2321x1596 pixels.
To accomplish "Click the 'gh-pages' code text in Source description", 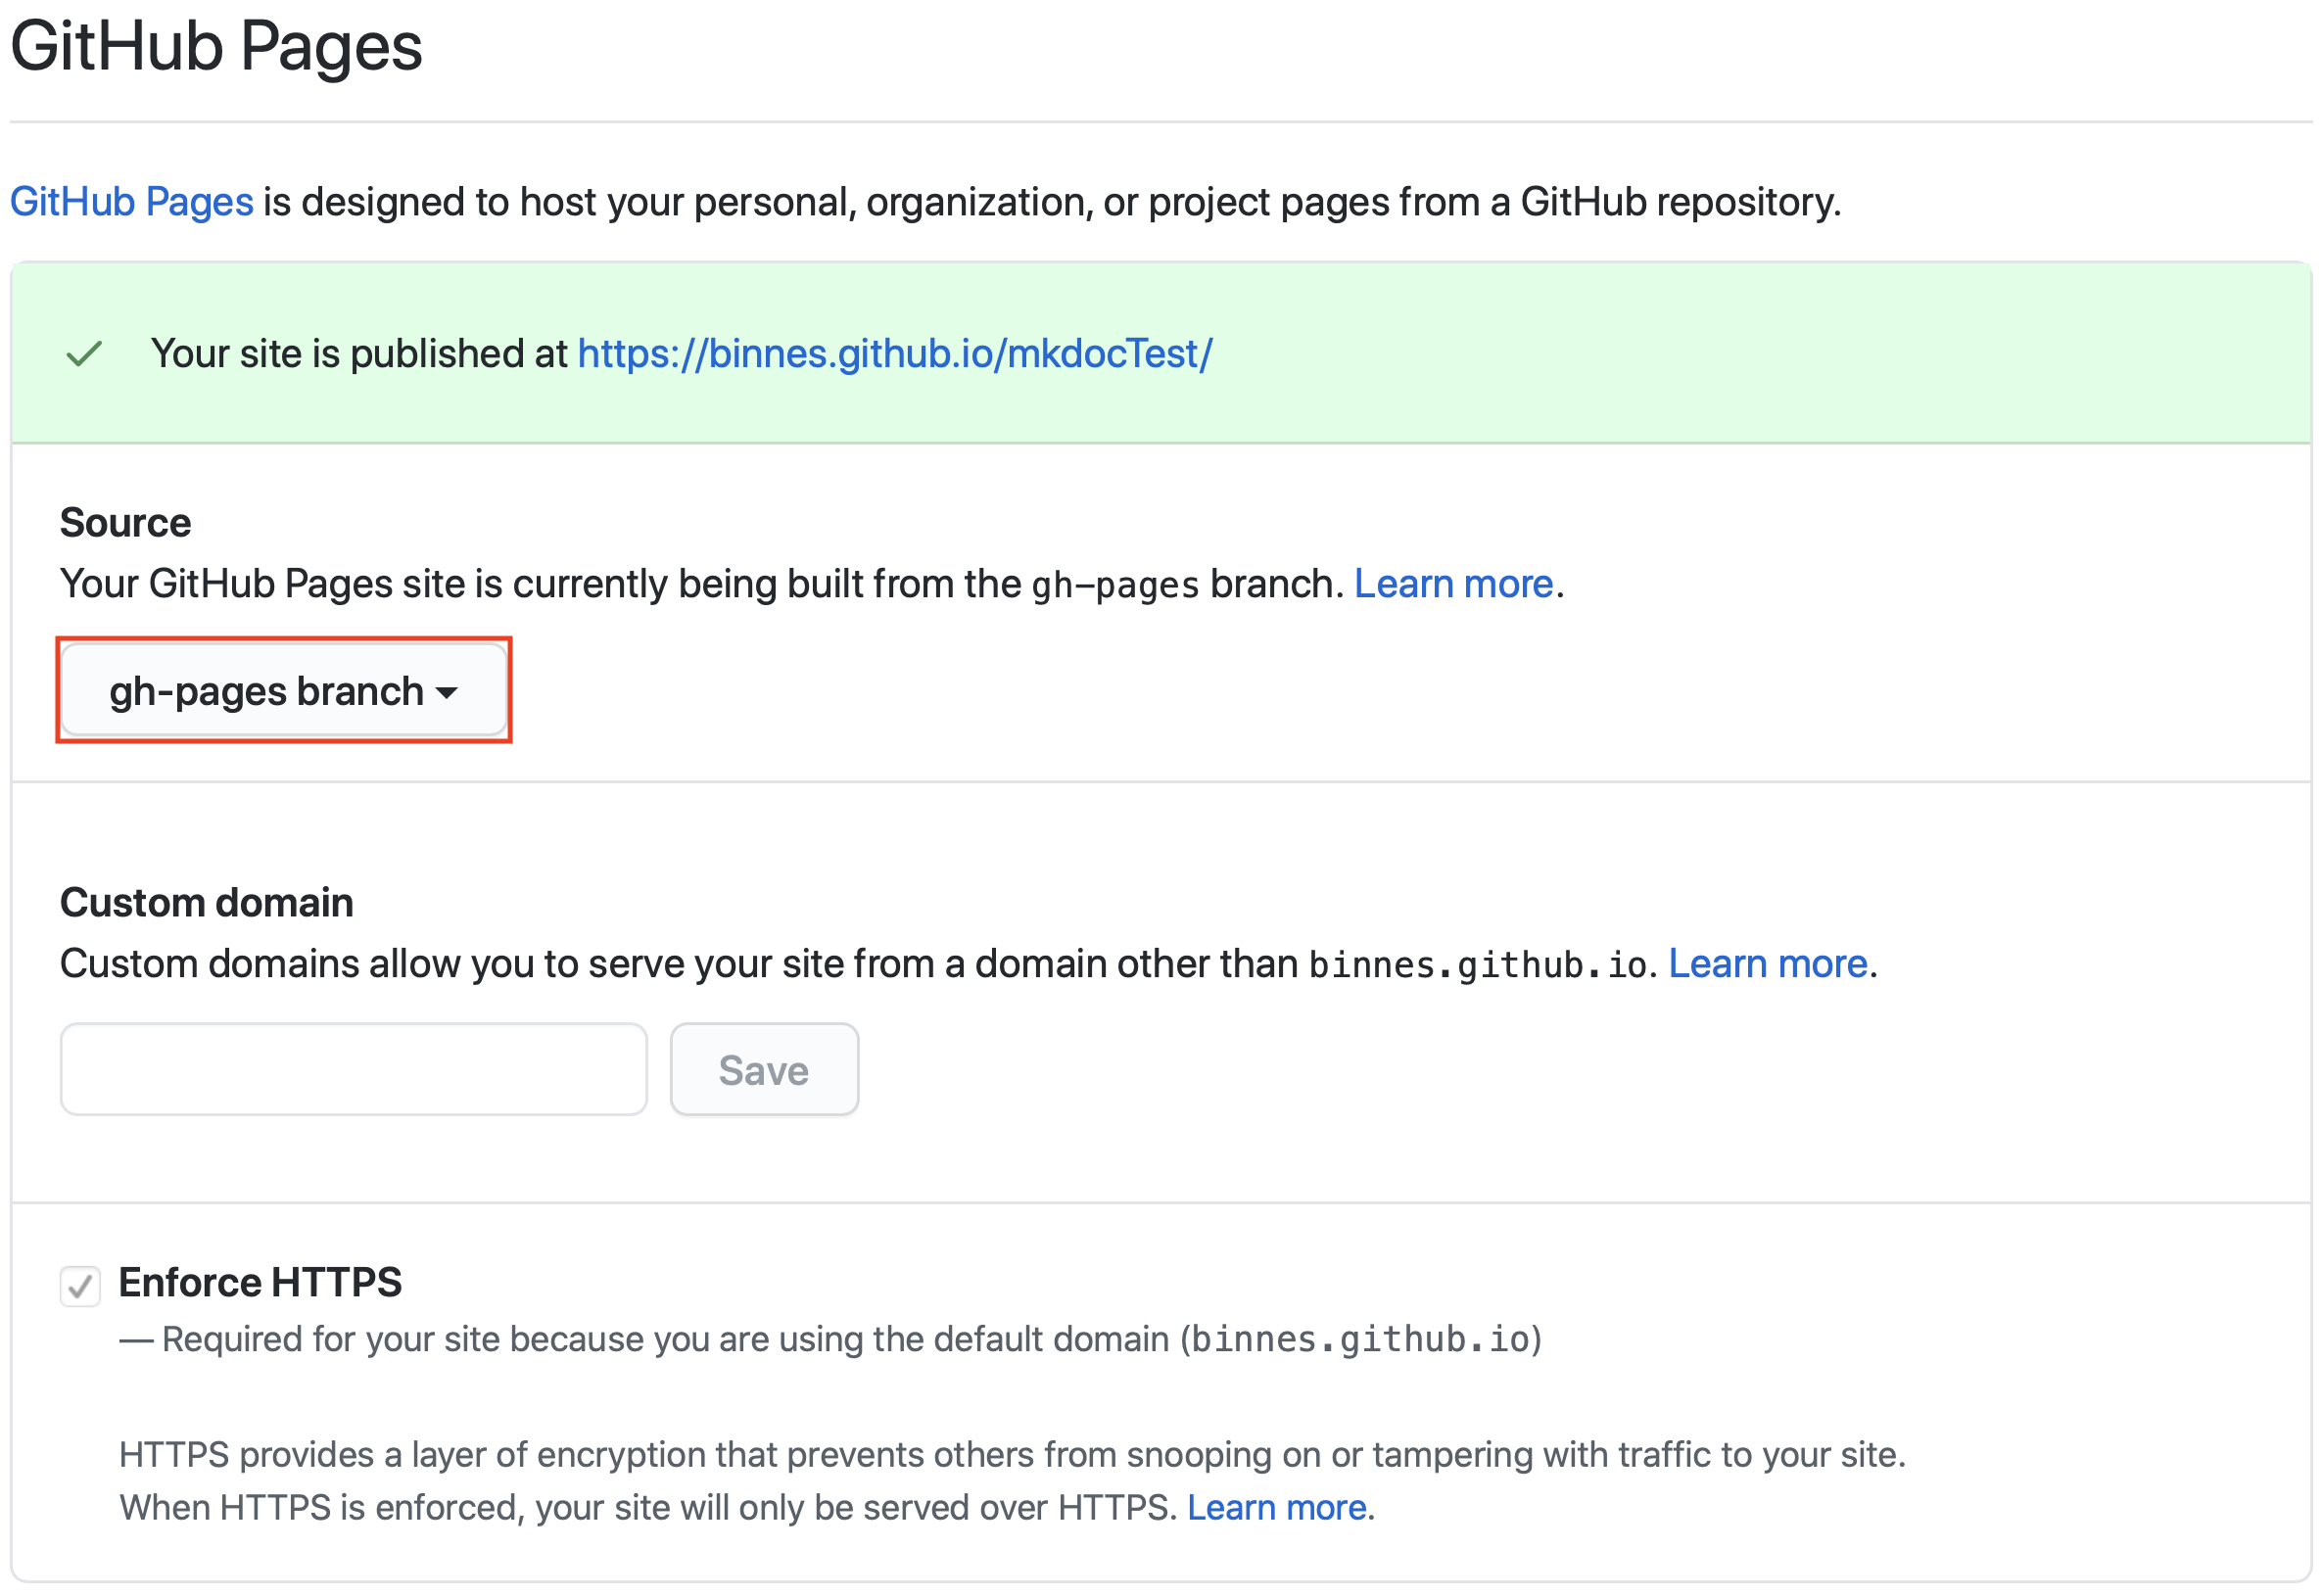I will tap(1115, 585).
